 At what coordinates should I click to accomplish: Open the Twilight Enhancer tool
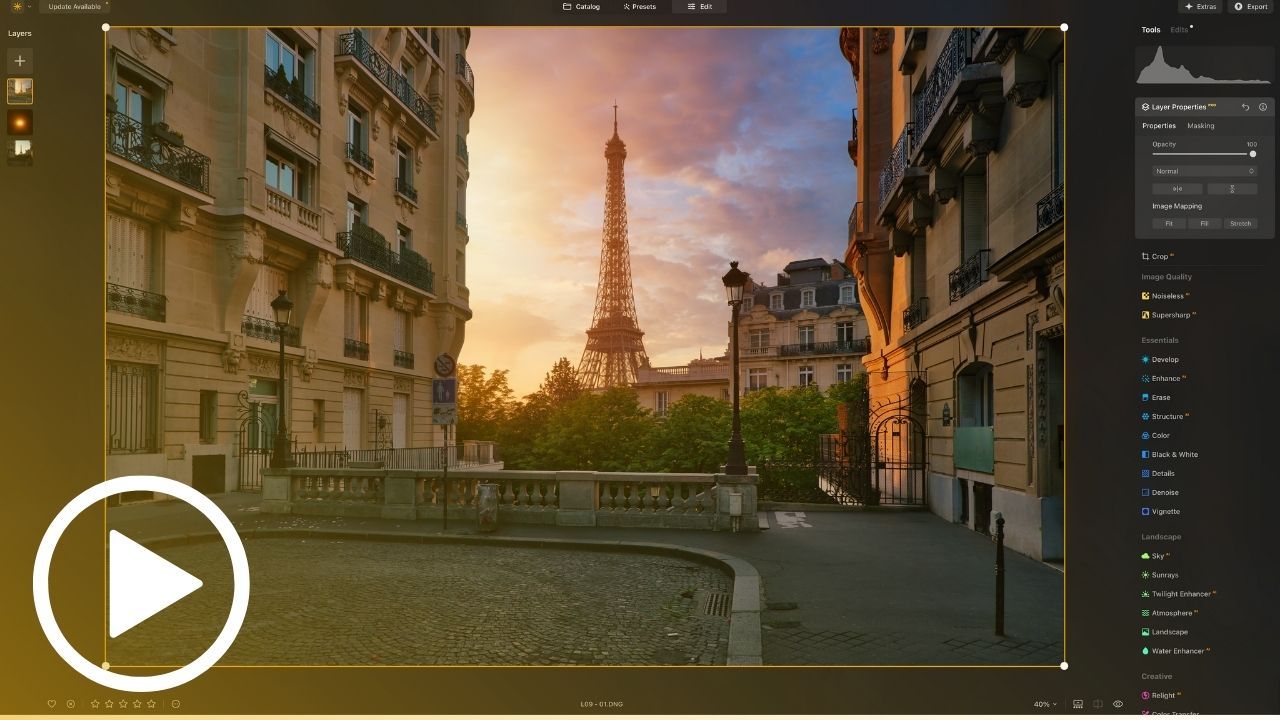click(1178, 594)
